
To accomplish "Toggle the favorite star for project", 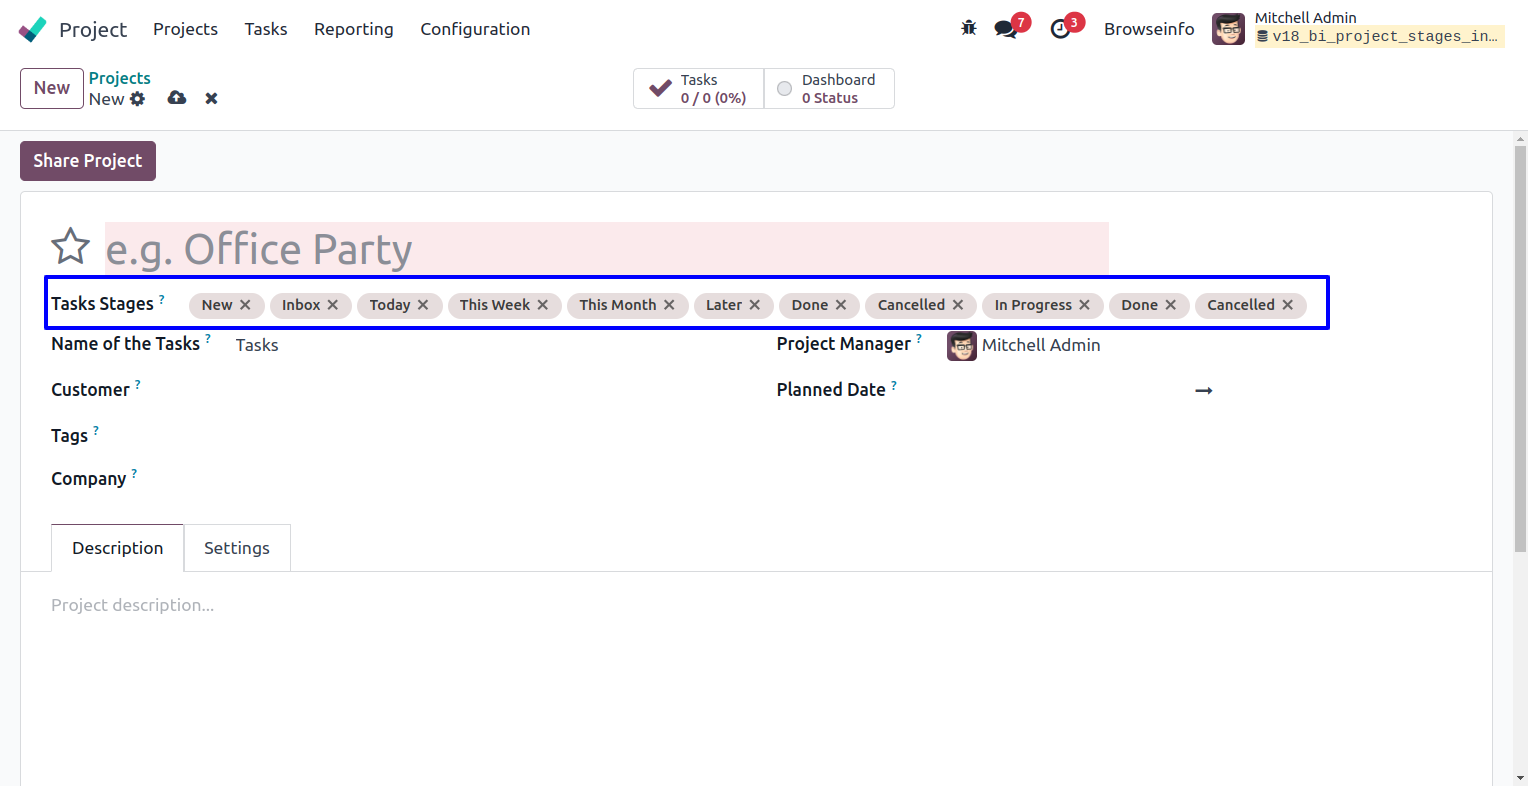I will pos(71,247).
